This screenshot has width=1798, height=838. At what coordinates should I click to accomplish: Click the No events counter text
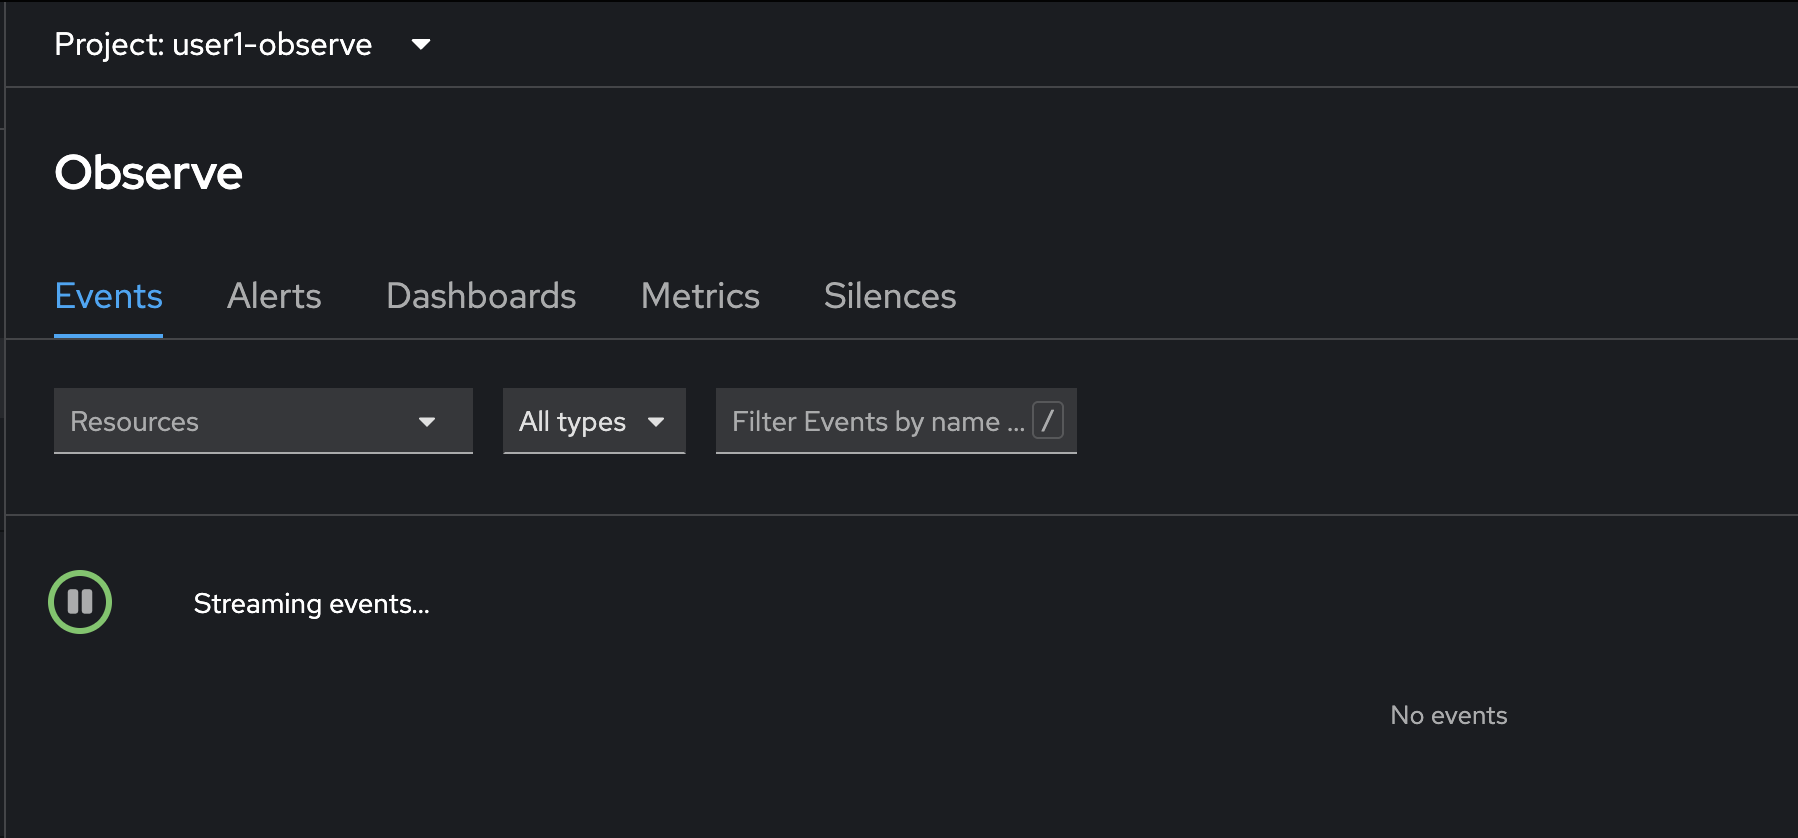(x=1448, y=715)
